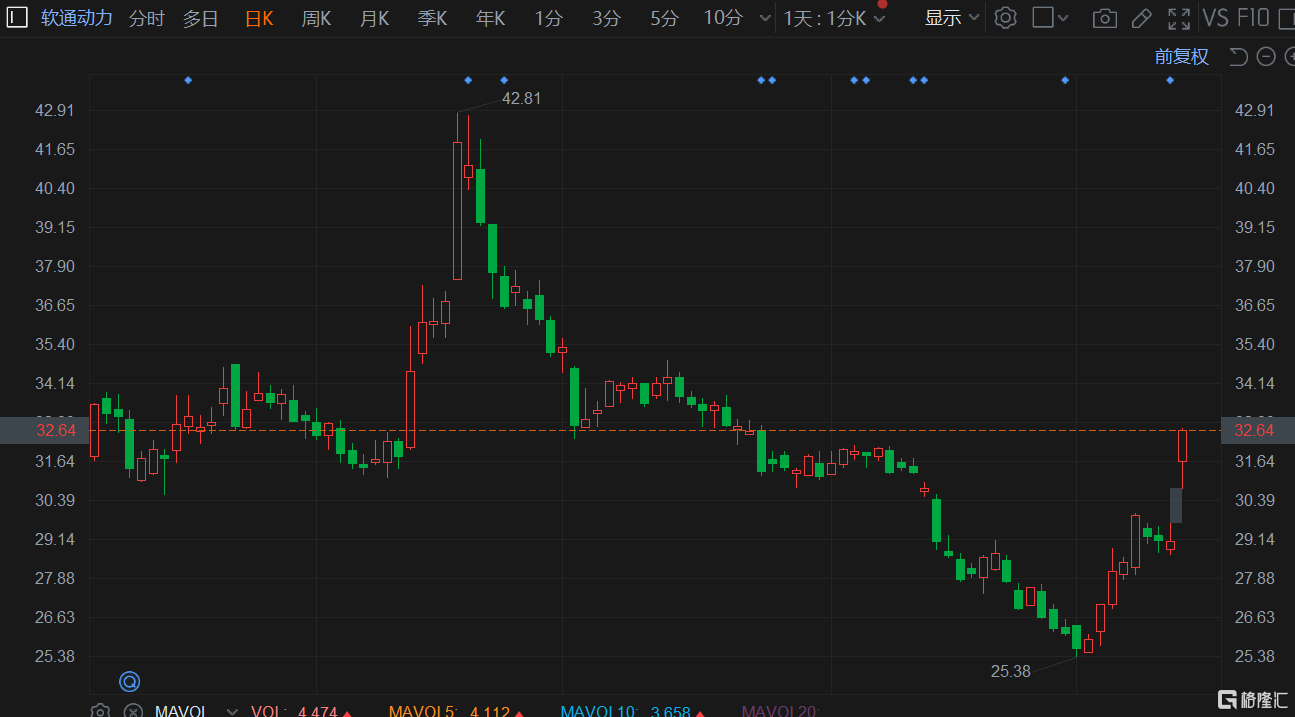Click the MAVOL20 label
Viewport: 1295px width, 717px height.
780,712
